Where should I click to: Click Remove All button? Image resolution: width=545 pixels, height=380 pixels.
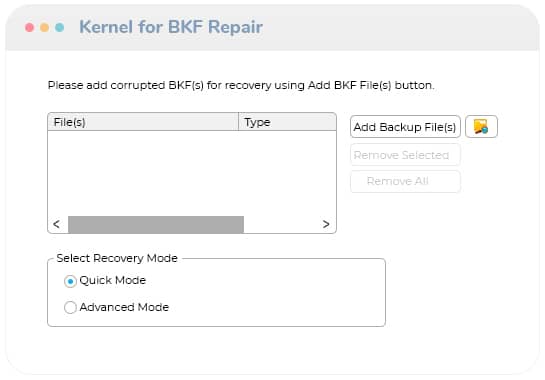405,181
